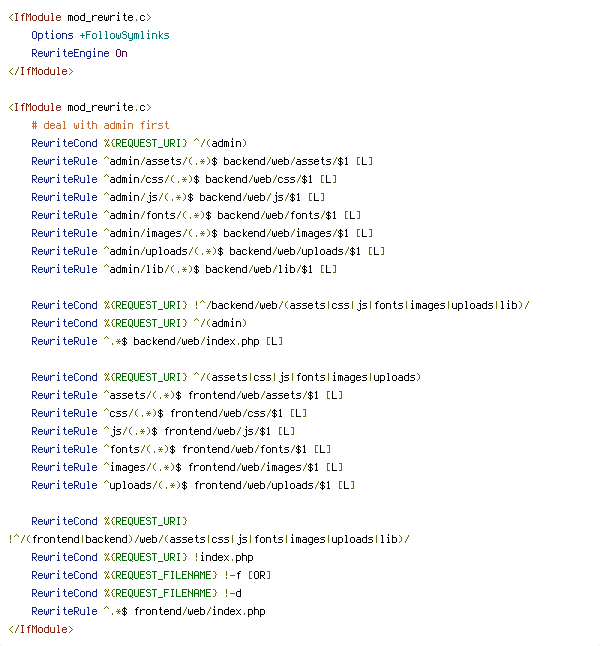Click the ^uploads/(.*)$ rewrite pattern
Viewport: 600px width, 646px height.
[x=145, y=485]
